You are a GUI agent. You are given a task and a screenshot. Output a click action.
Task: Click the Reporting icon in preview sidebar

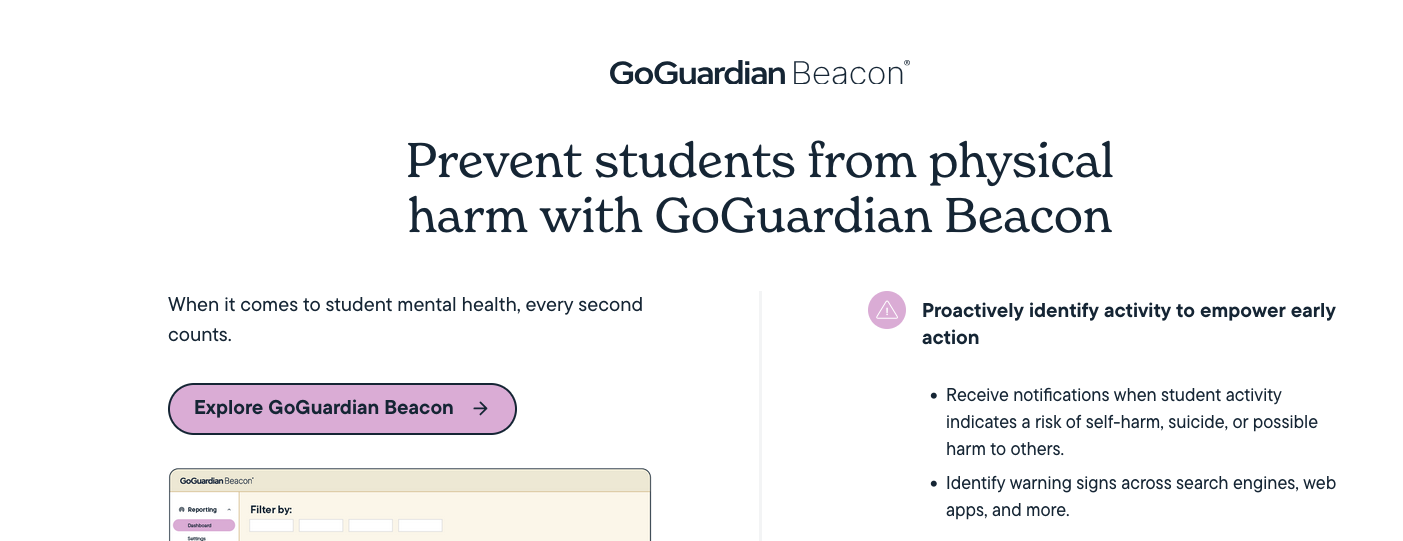point(181,510)
